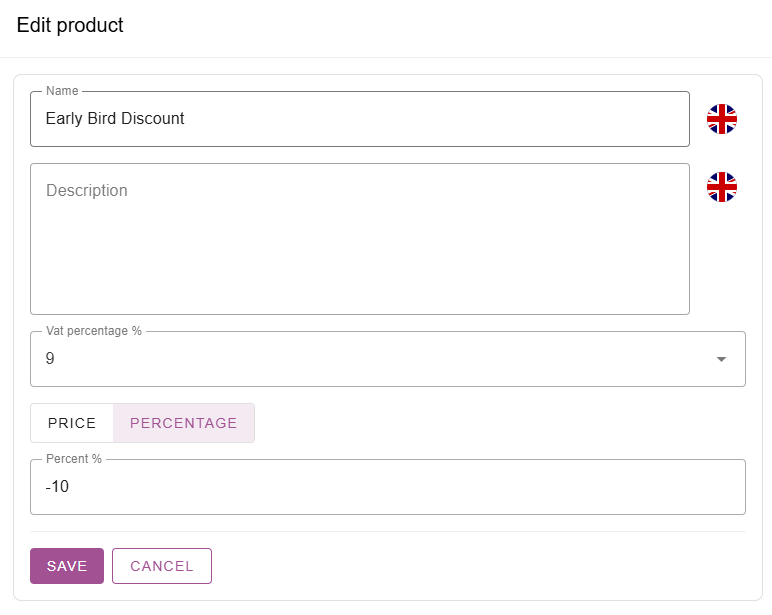Click the -10 percent value
This screenshot has height=615, width=772.
tap(57, 487)
